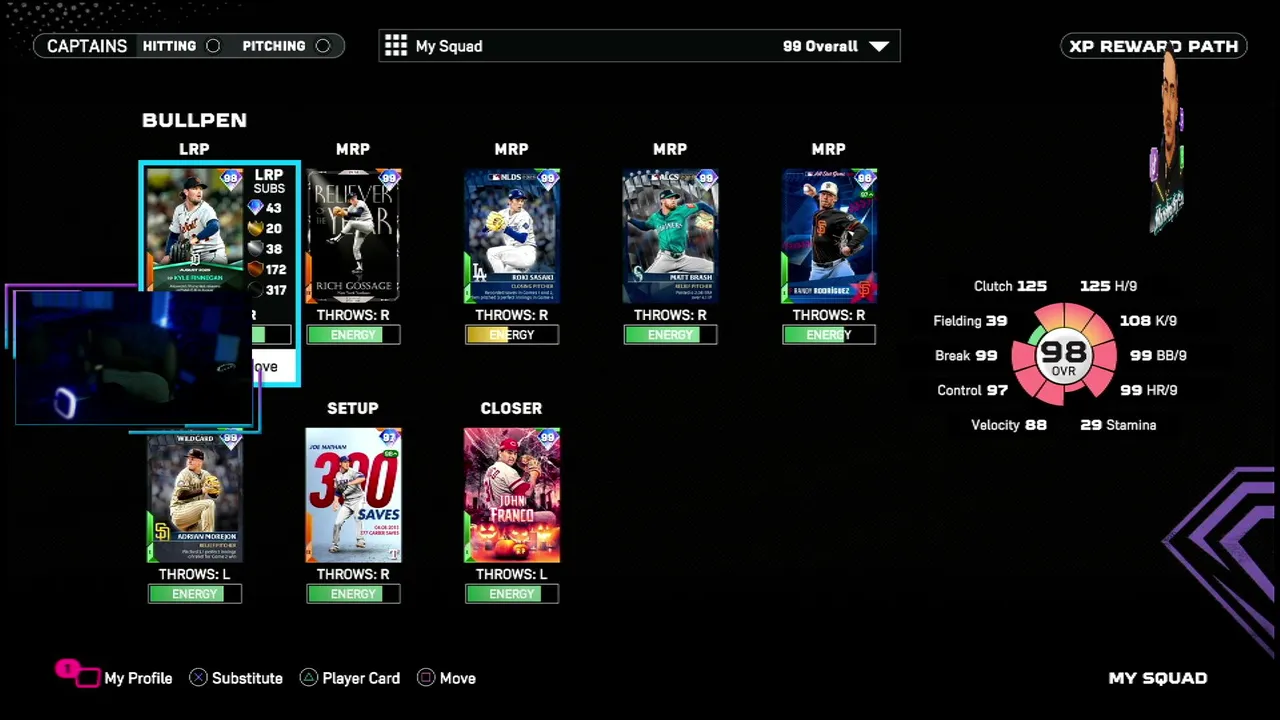Click the 99 rating badge on Sasaki card
The image size is (1280, 720).
coord(547,180)
